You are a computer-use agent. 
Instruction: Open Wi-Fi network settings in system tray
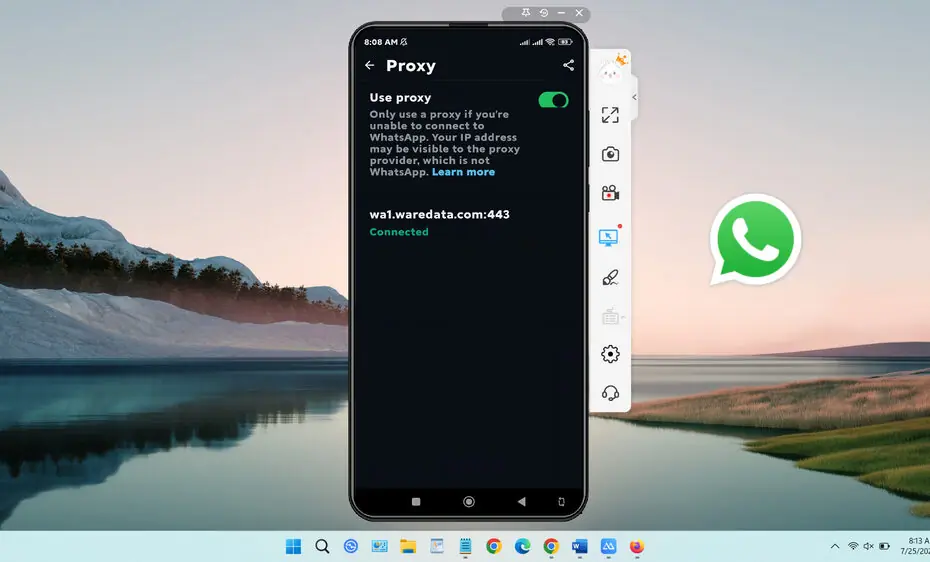coord(853,546)
